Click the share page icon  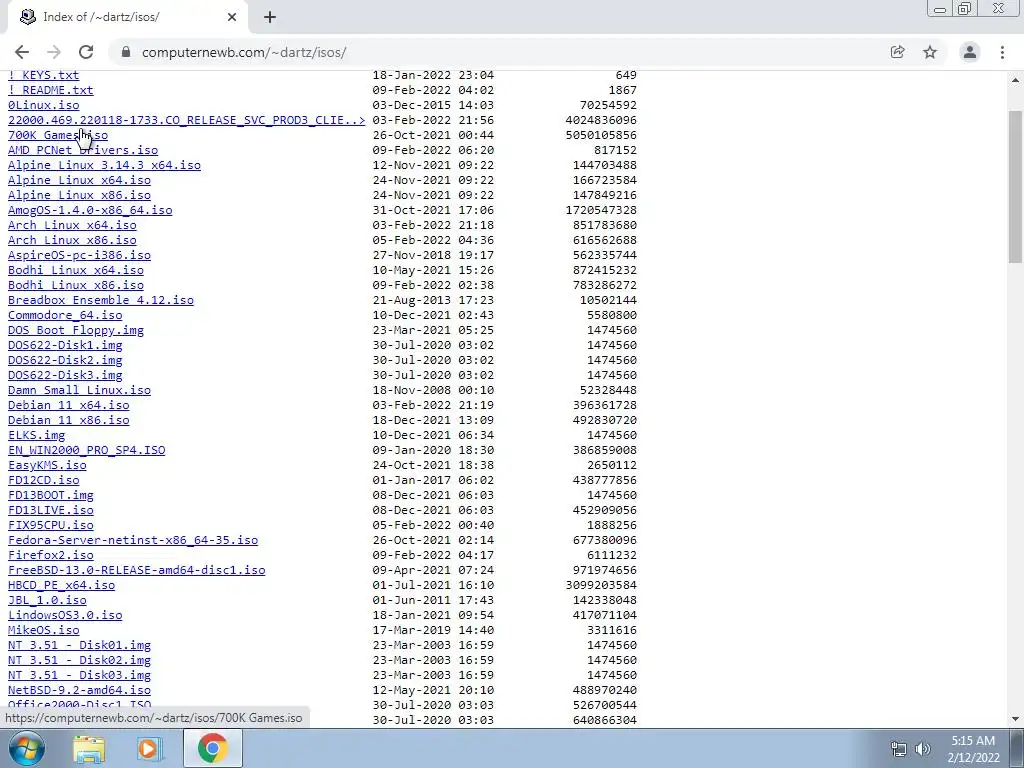click(x=897, y=52)
